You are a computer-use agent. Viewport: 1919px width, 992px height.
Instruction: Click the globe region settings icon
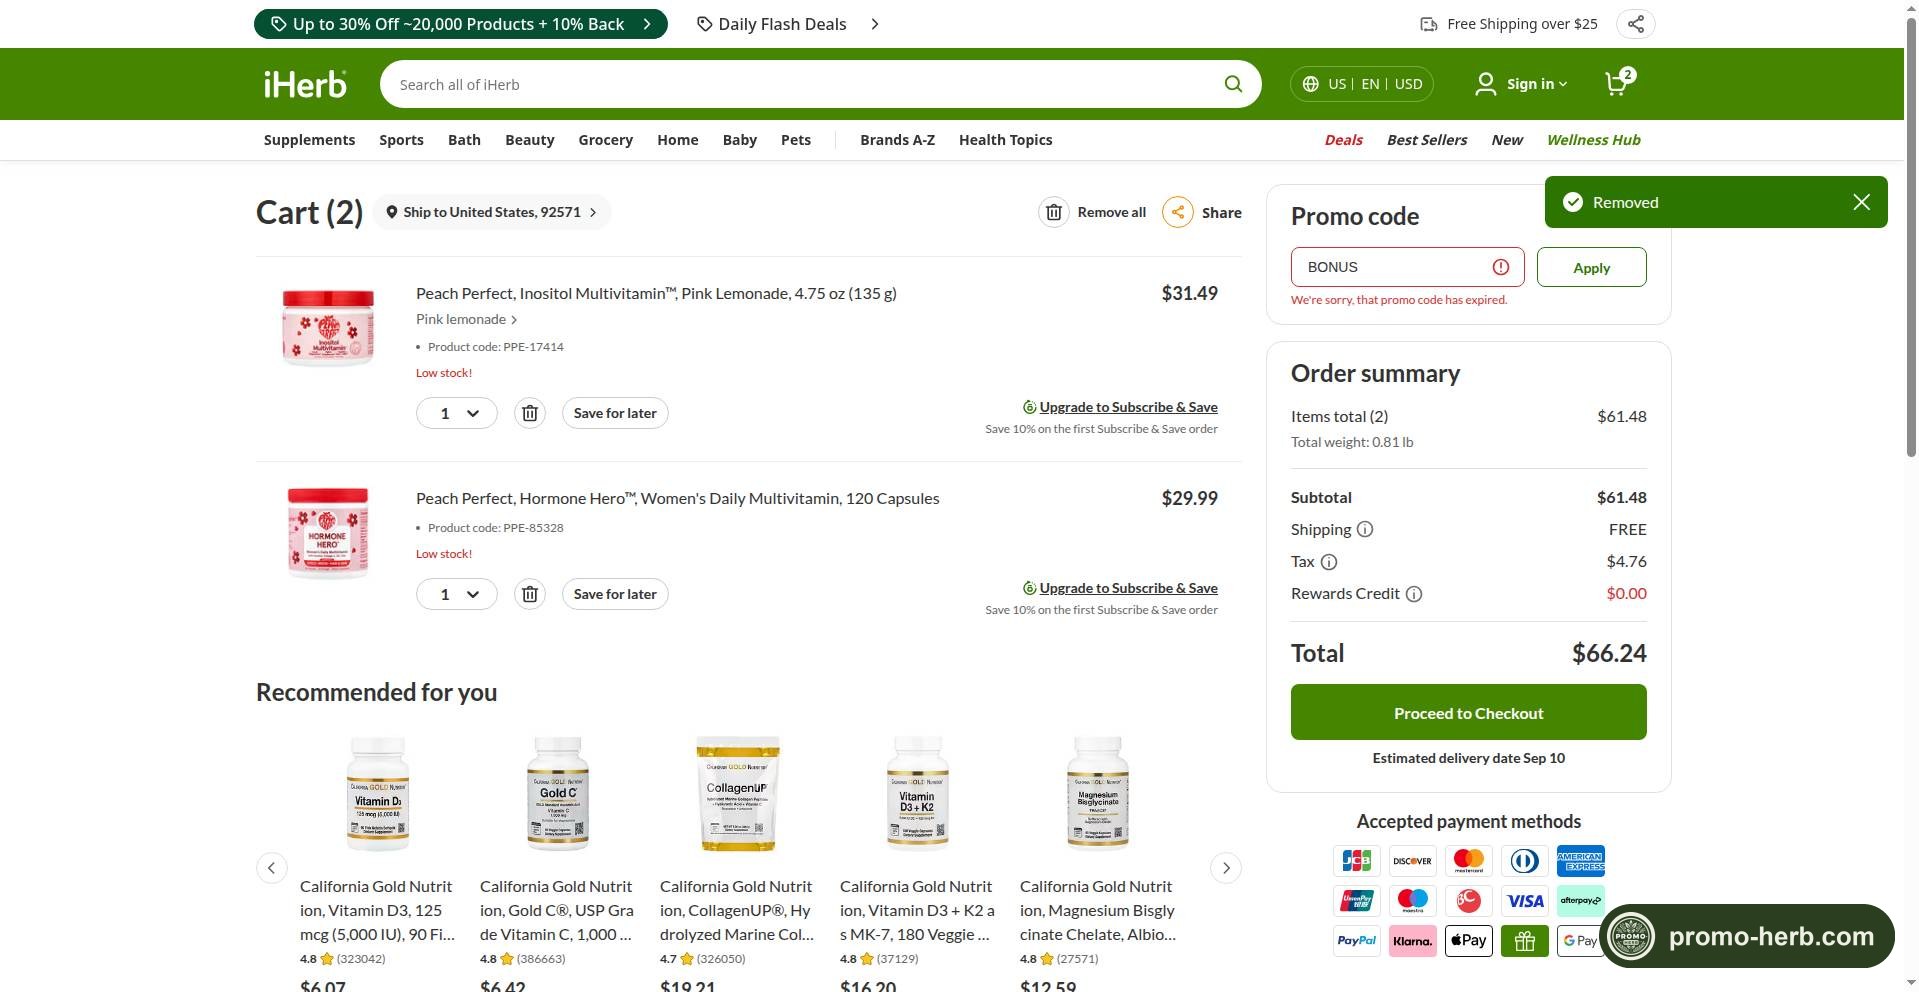[x=1311, y=84]
